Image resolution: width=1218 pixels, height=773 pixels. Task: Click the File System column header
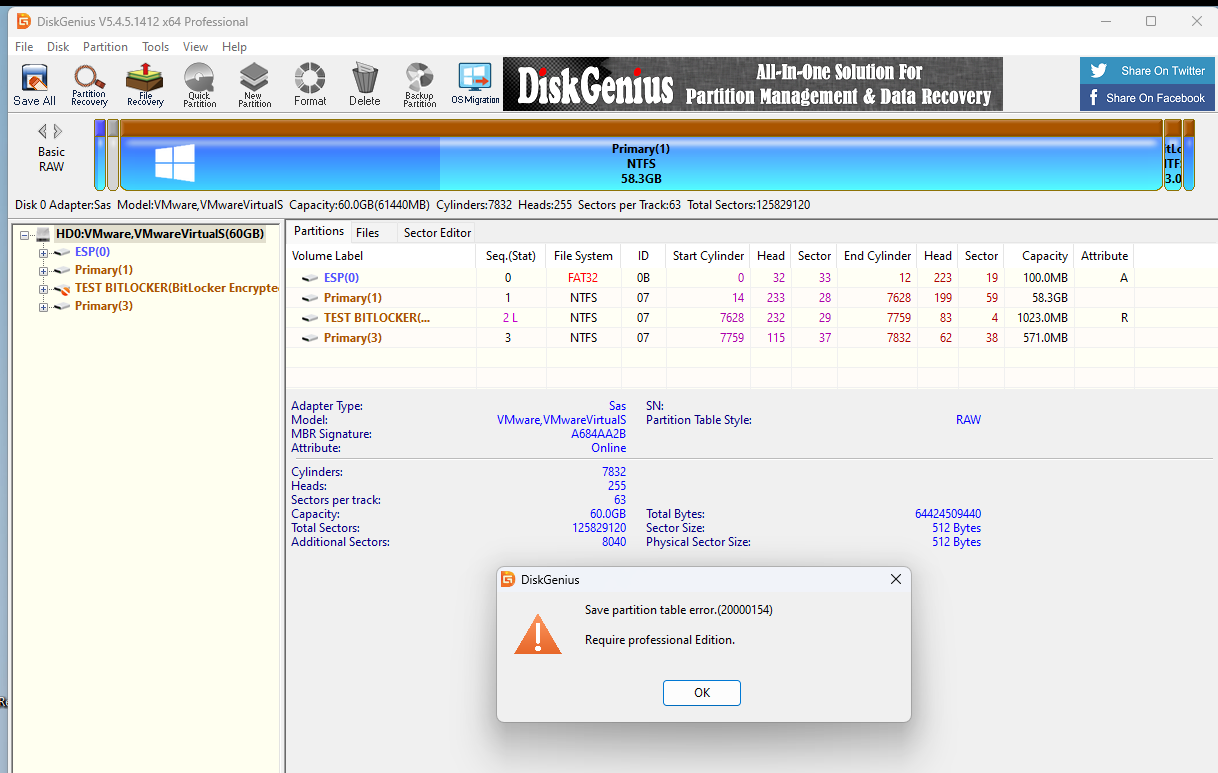point(583,256)
